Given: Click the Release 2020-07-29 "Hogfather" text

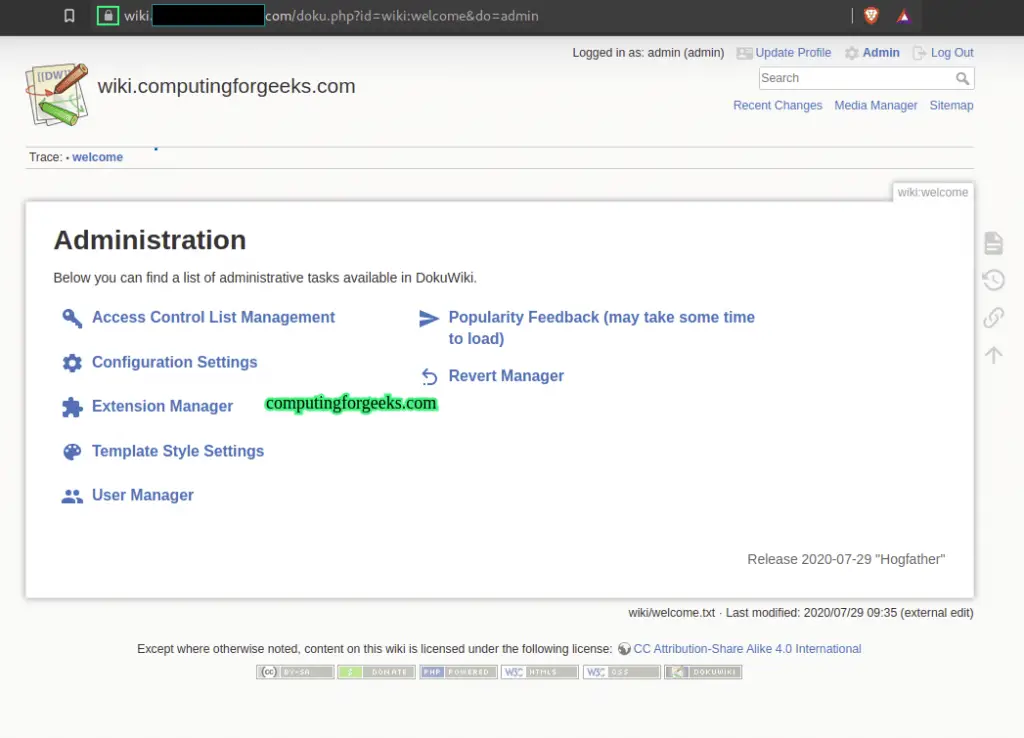Looking at the screenshot, I should click(x=846, y=559).
